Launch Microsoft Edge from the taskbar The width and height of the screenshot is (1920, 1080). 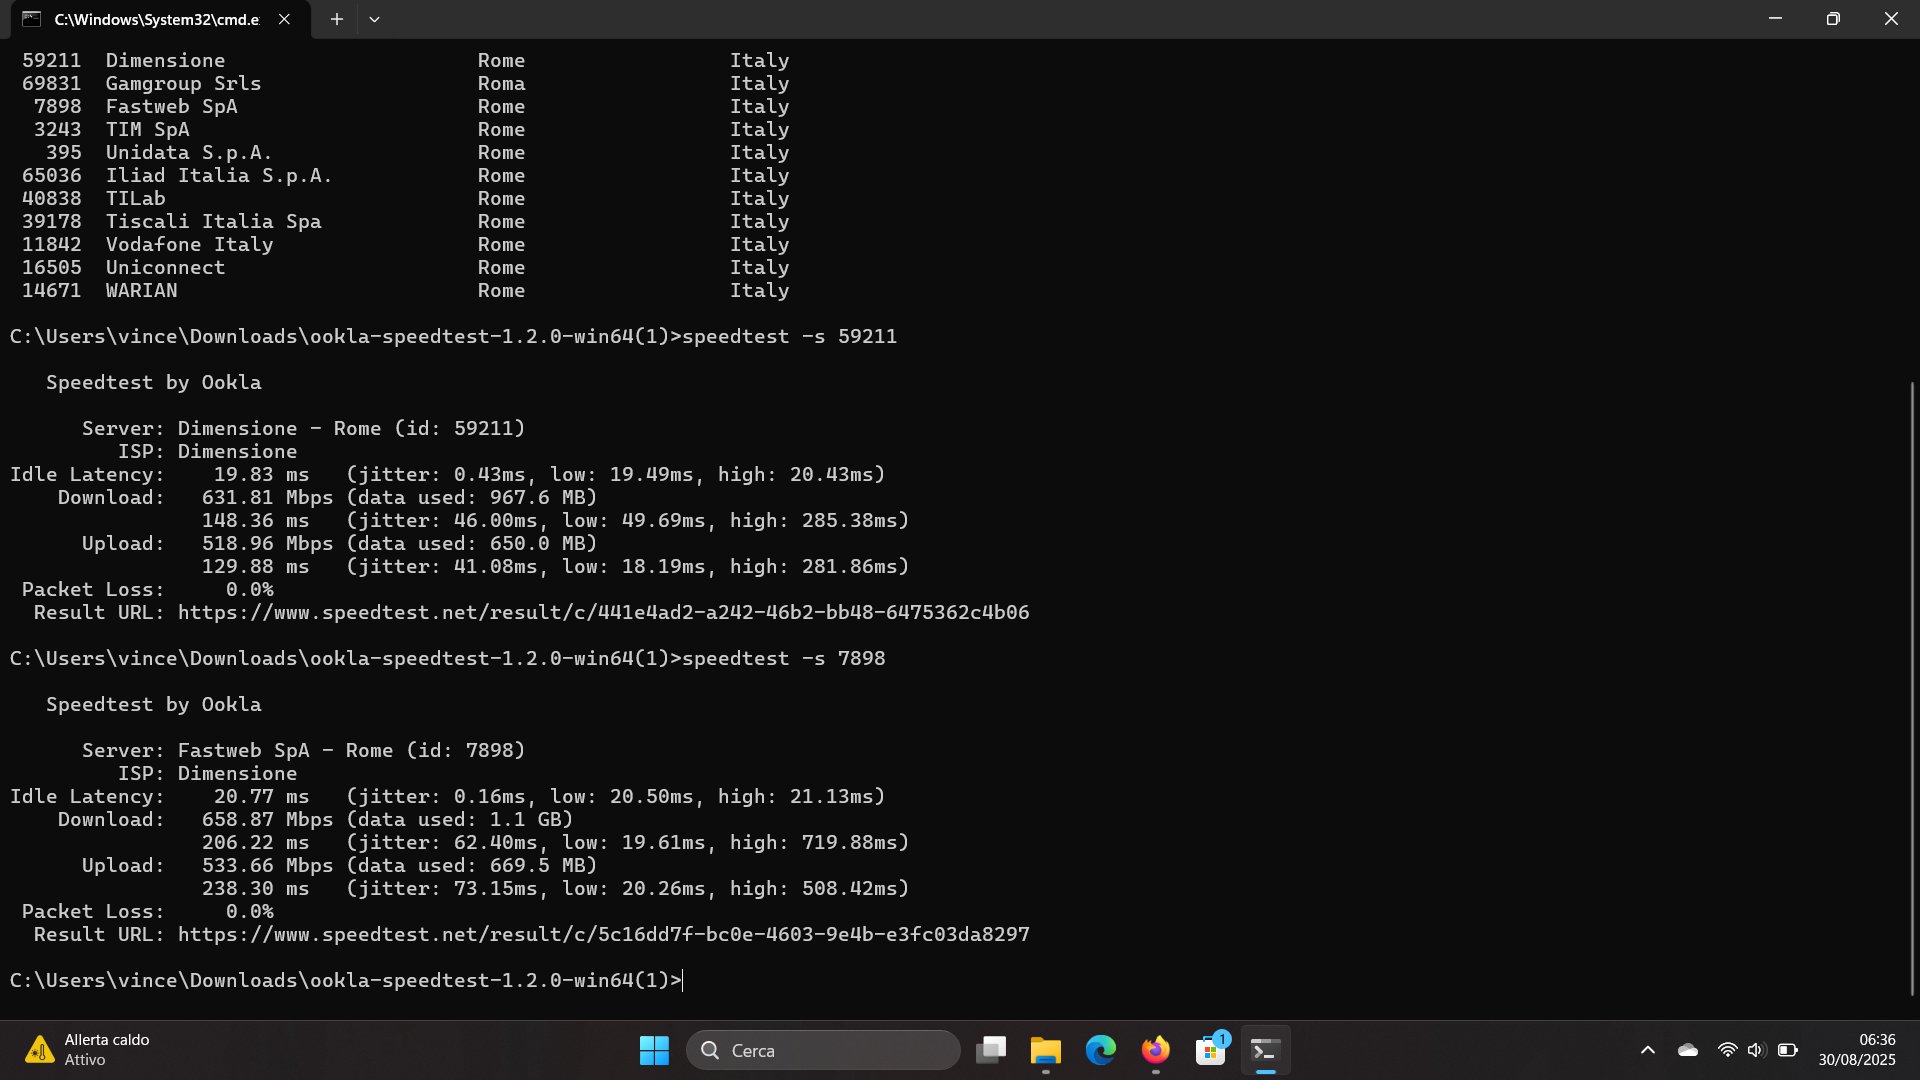coord(1101,1050)
